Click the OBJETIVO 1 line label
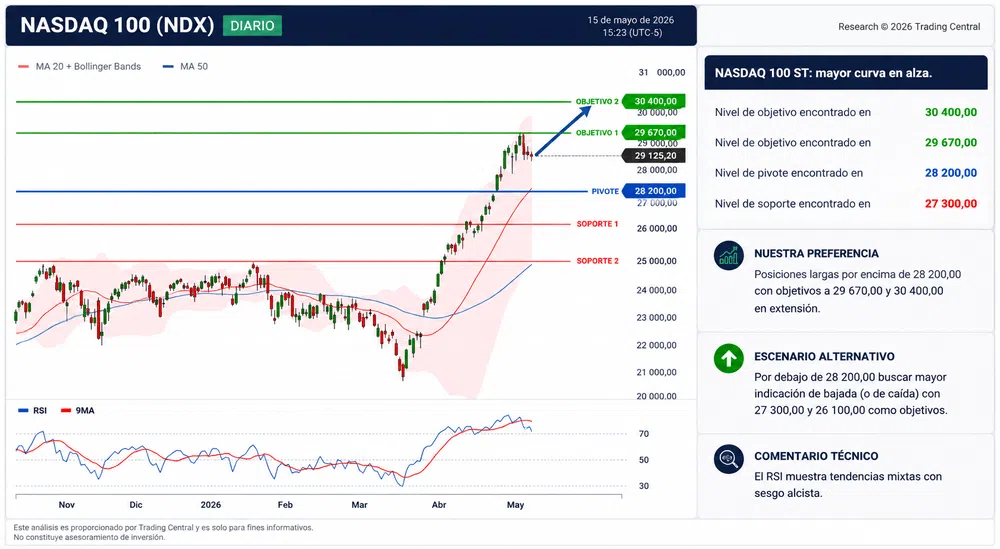The image size is (1000, 549). point(597,133)
